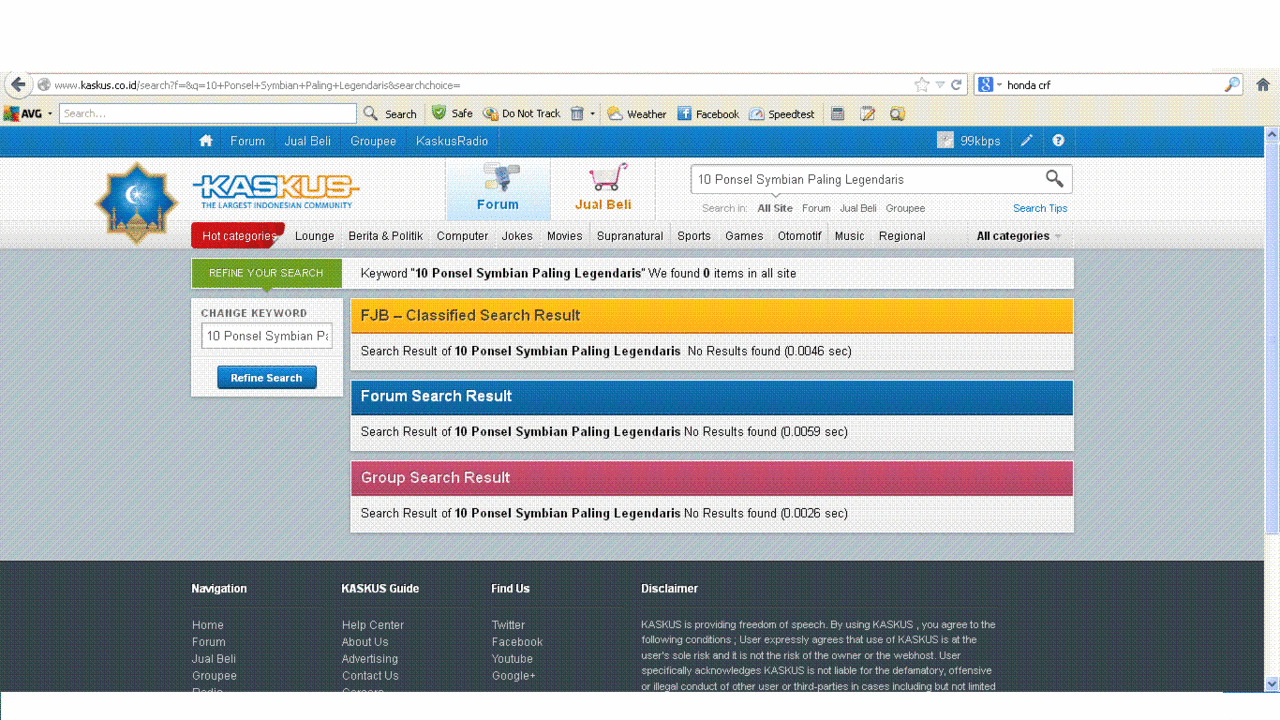Image resolution: width=1280 pixels, height=720 pixels.
Task: Open the AVG toolbar logo menu
Action: coord(27,114)
